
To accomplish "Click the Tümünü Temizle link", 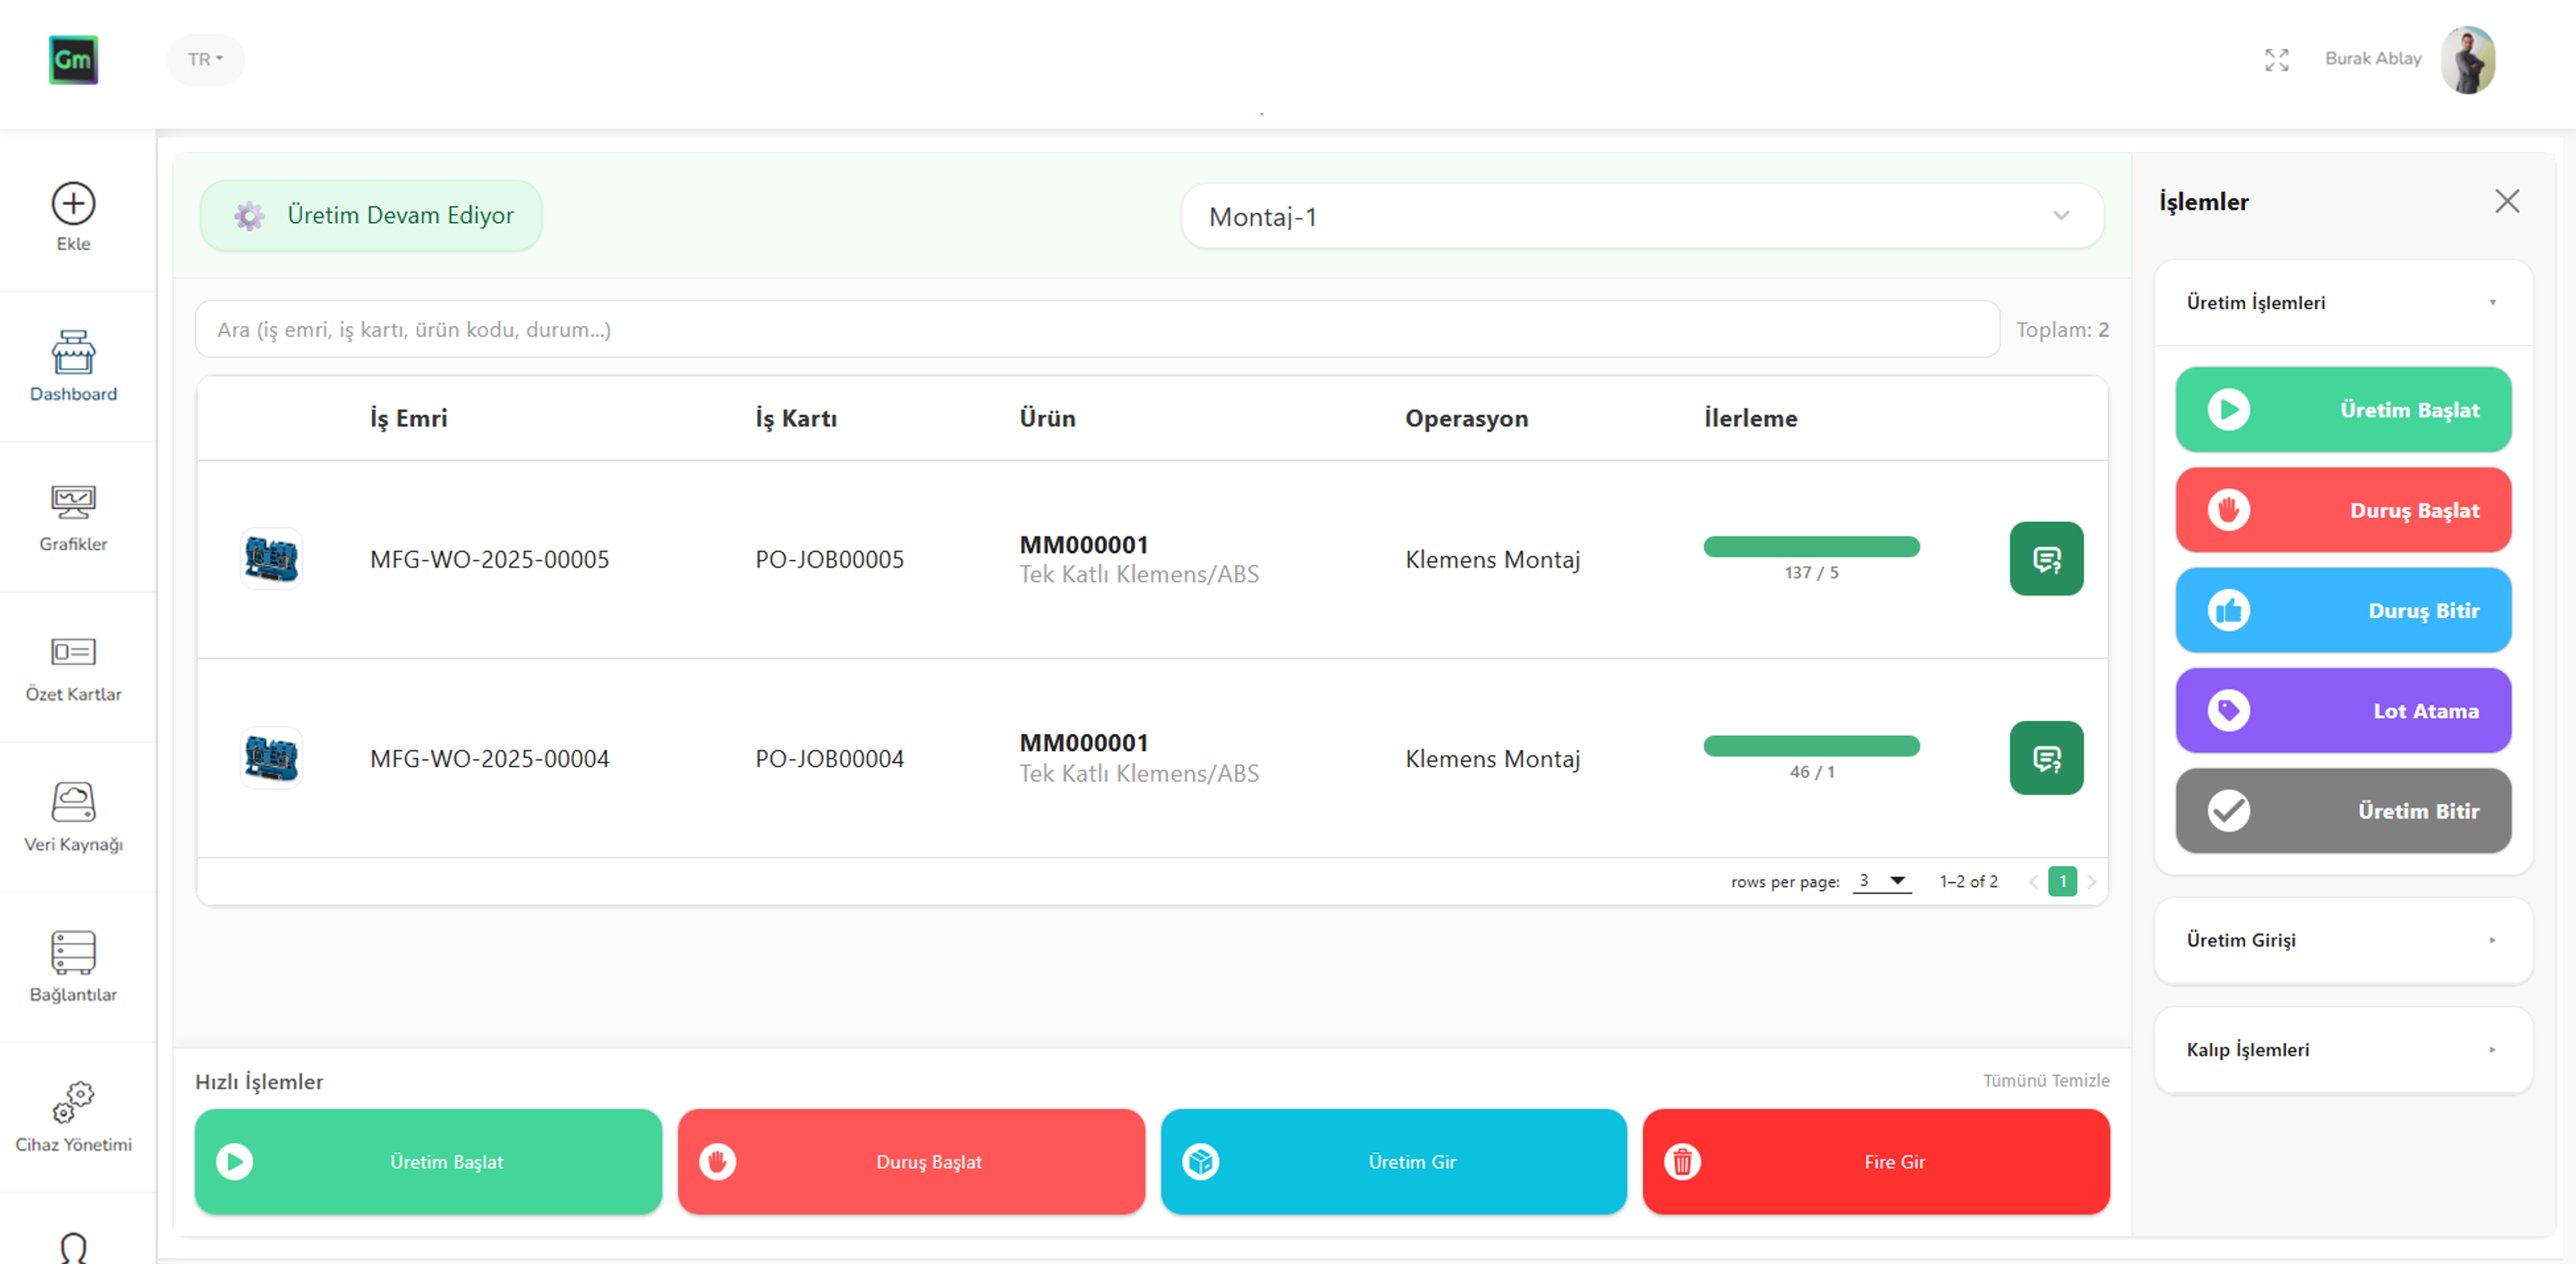I will pyautogui.click(x=2046, y=1081).
